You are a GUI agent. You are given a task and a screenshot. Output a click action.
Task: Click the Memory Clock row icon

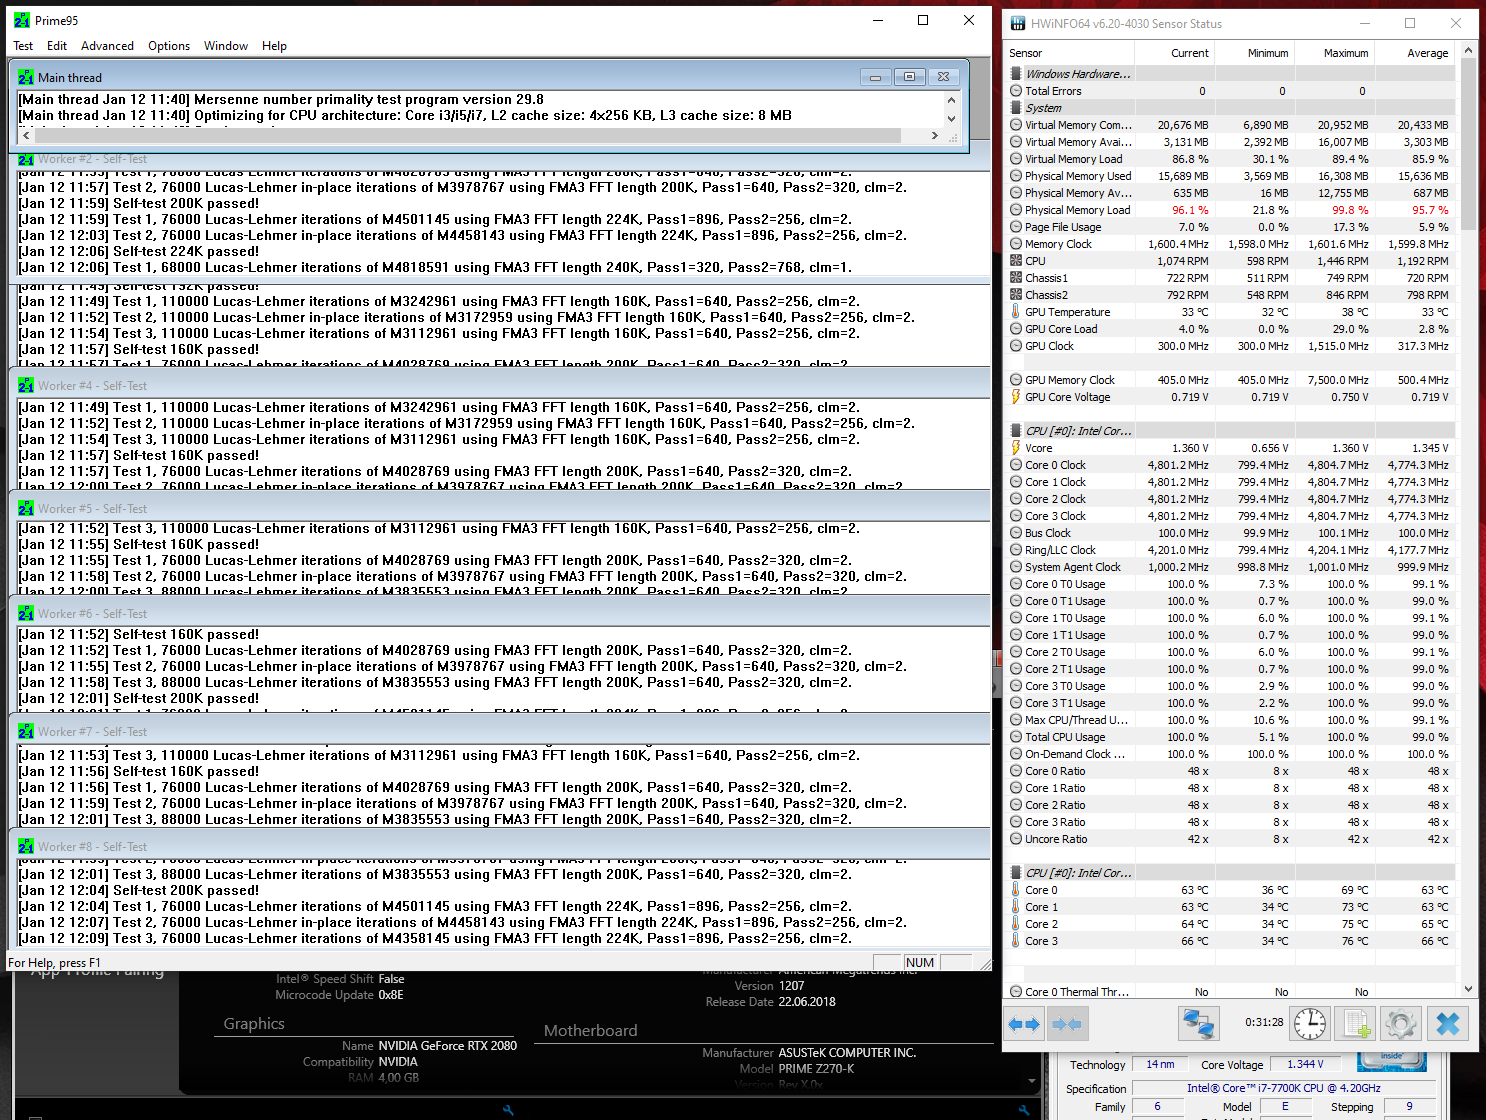click(x=1016, y=244)
